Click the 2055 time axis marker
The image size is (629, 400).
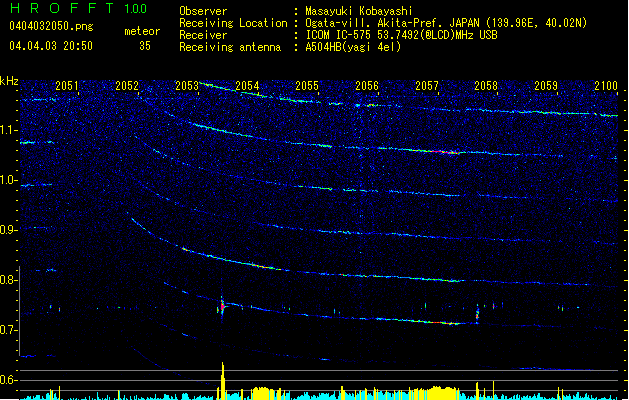pyautogui.click(x=307, y=86)
